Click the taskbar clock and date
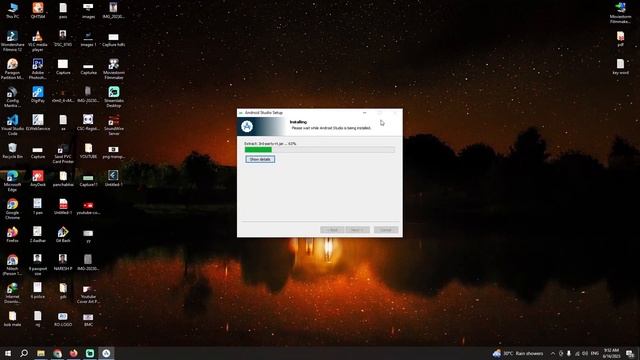The image size is (640, 360). (611, 353)
